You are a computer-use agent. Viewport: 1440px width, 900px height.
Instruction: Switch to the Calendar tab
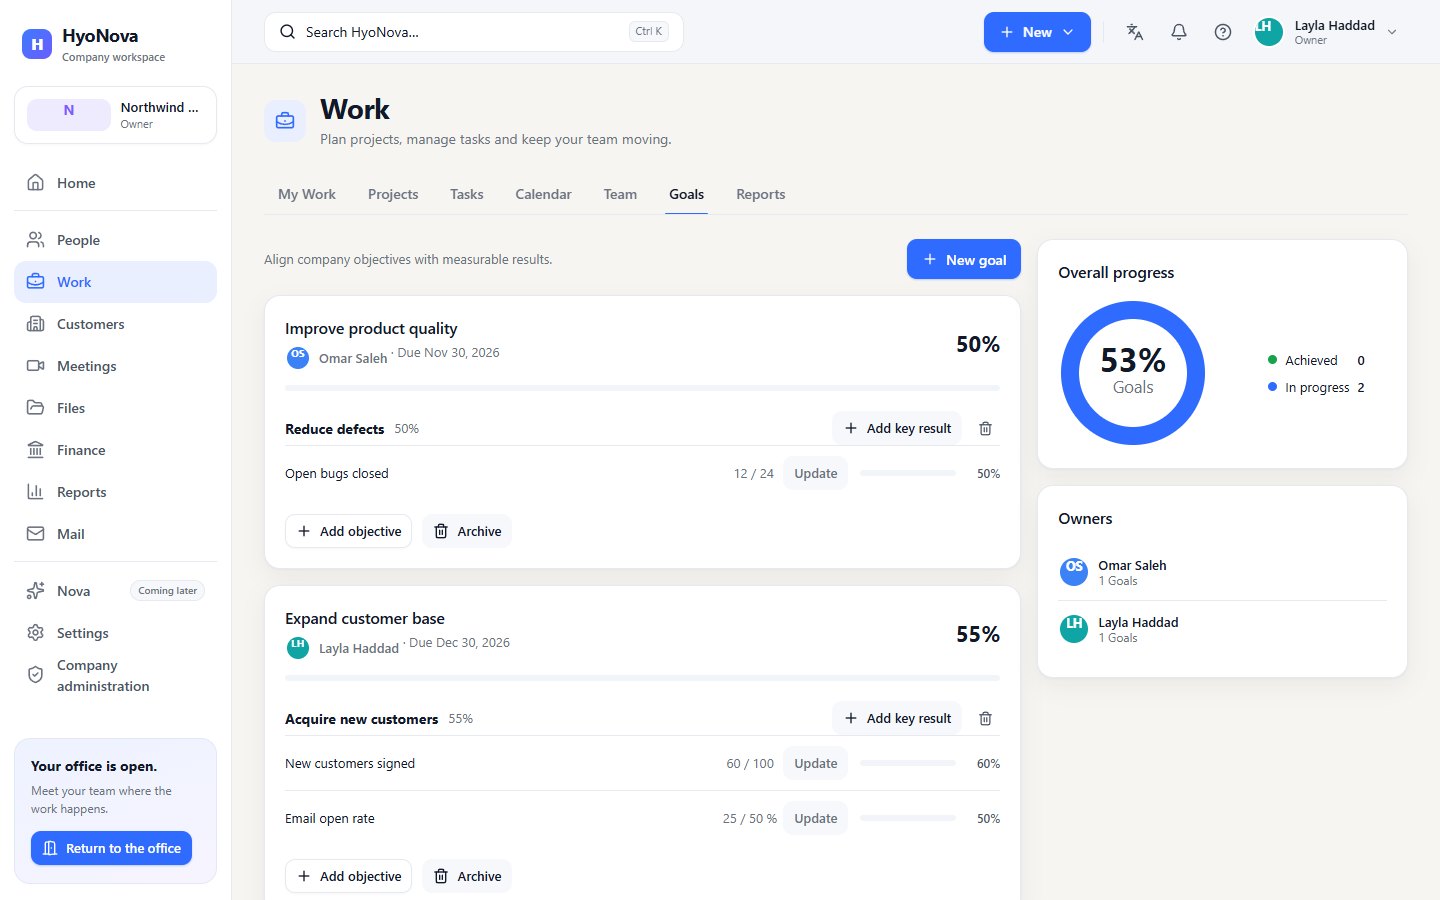(544, 194)
